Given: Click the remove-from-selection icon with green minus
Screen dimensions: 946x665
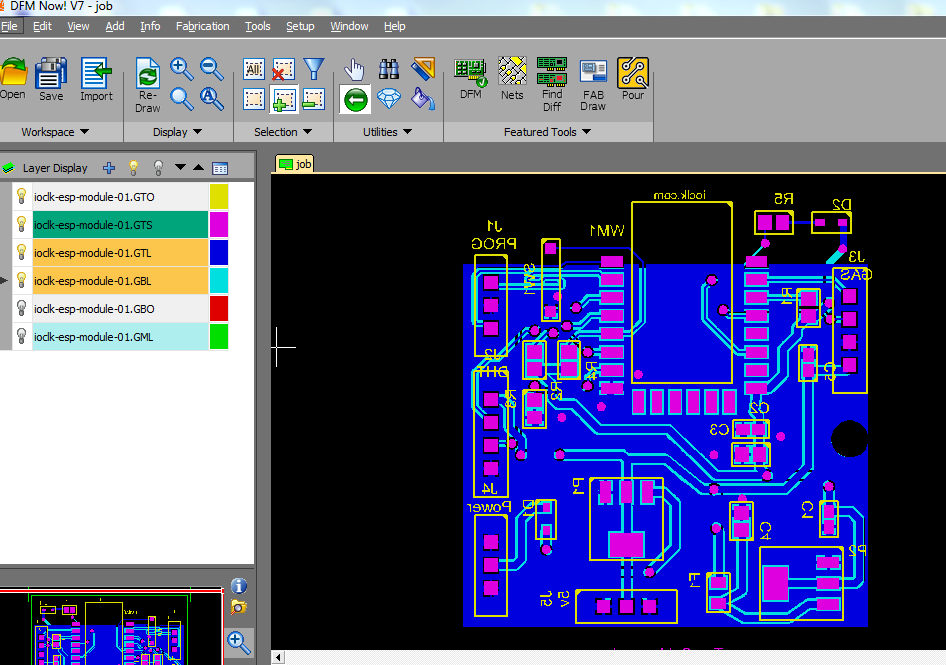Looking at the screenshot, I should point(314,99).
